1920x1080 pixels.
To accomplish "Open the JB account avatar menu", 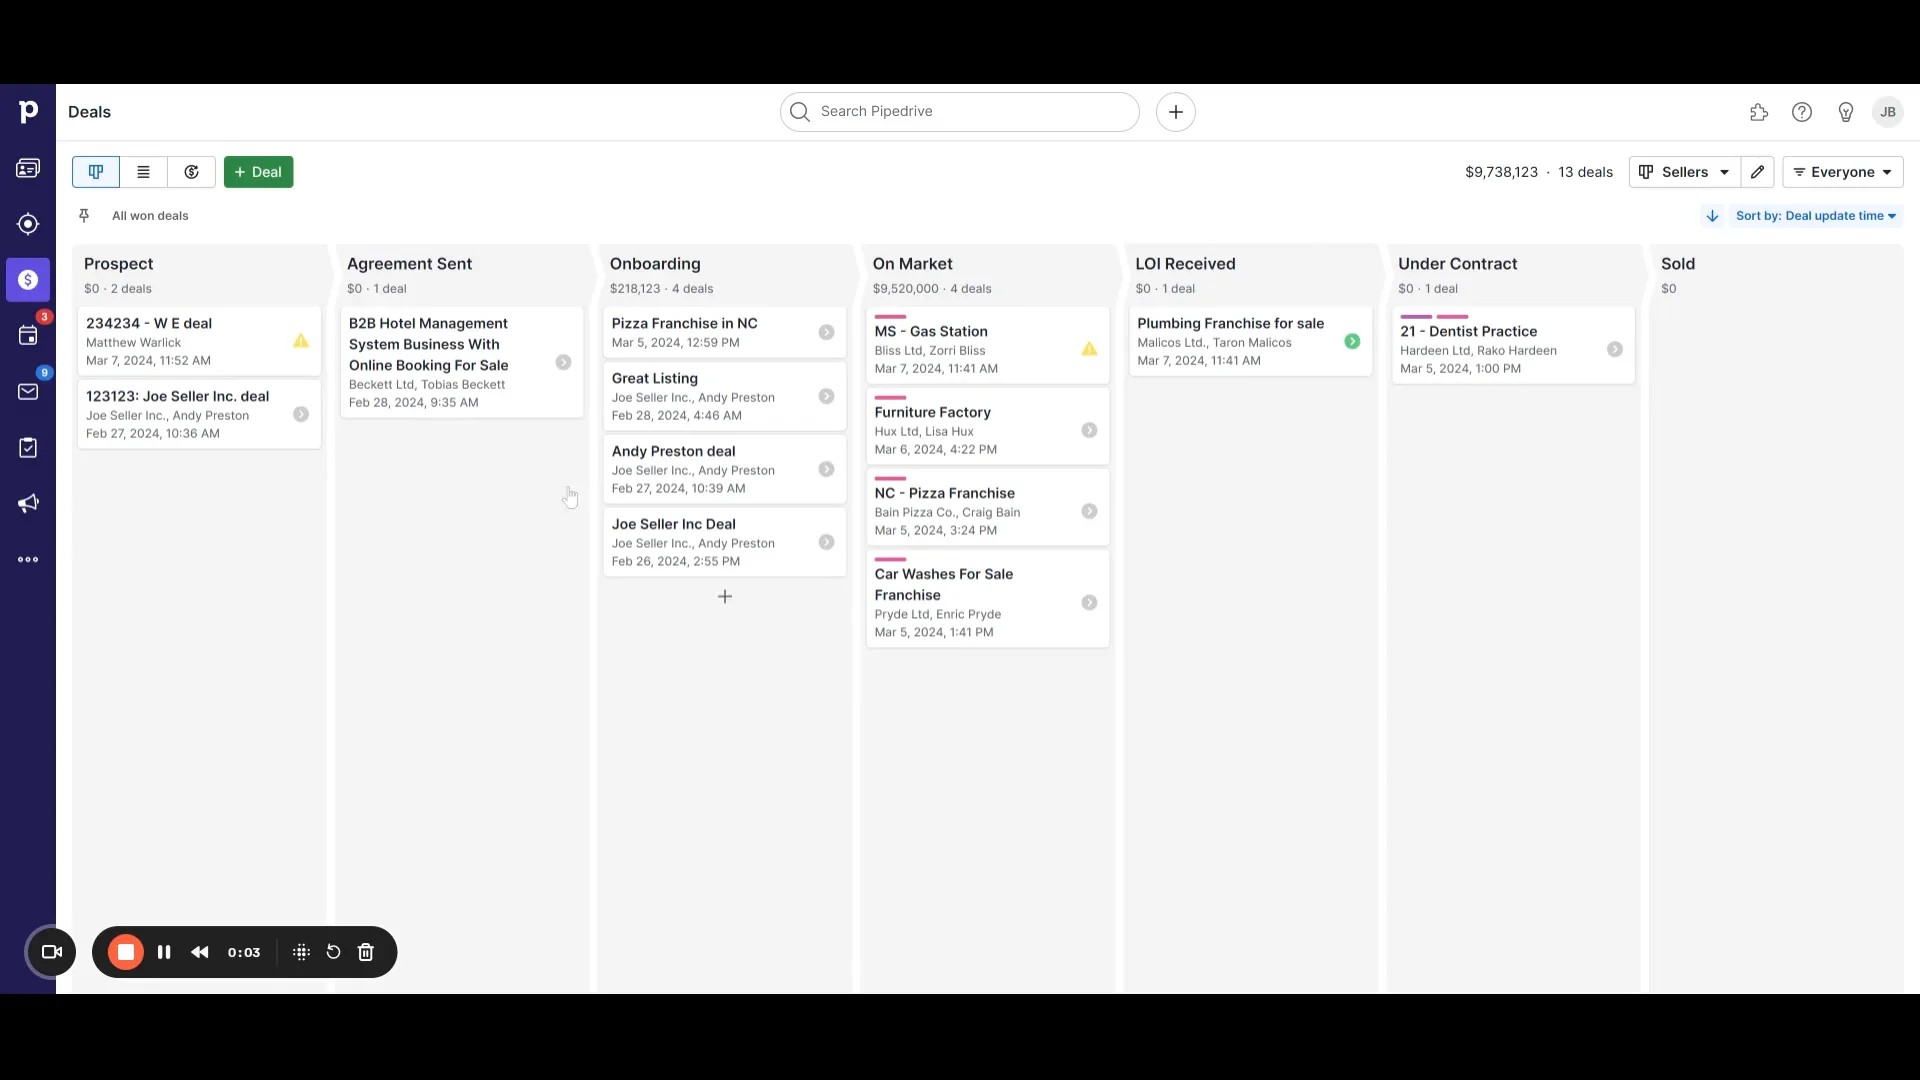I will (1888, 112).
